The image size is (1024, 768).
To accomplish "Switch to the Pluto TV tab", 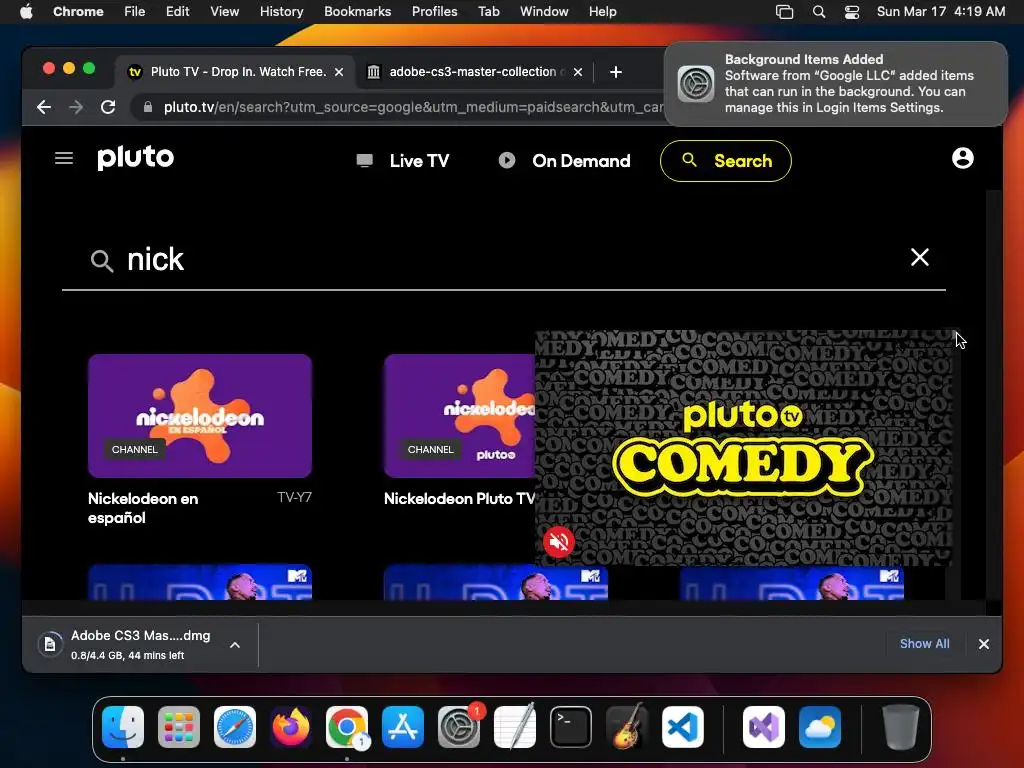I will click(235, 72).
